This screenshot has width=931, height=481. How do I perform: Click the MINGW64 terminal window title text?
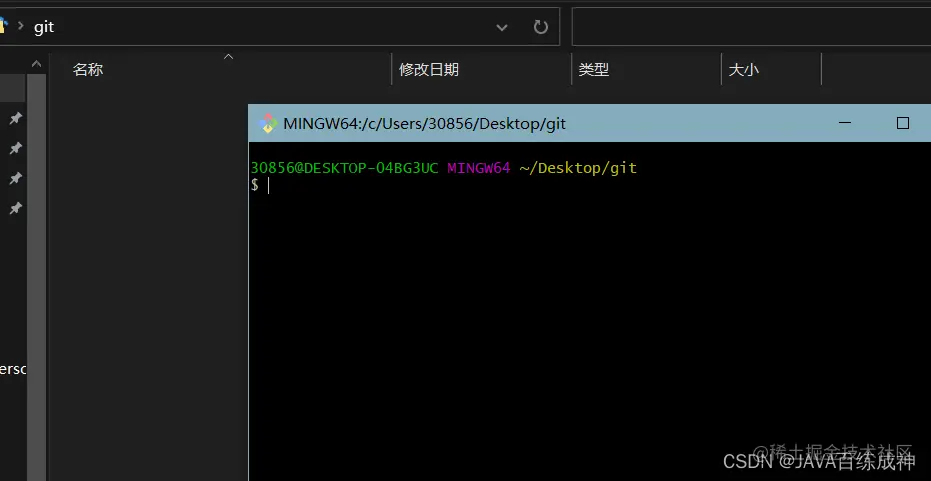pyautogui.click(x=425, y=124)
